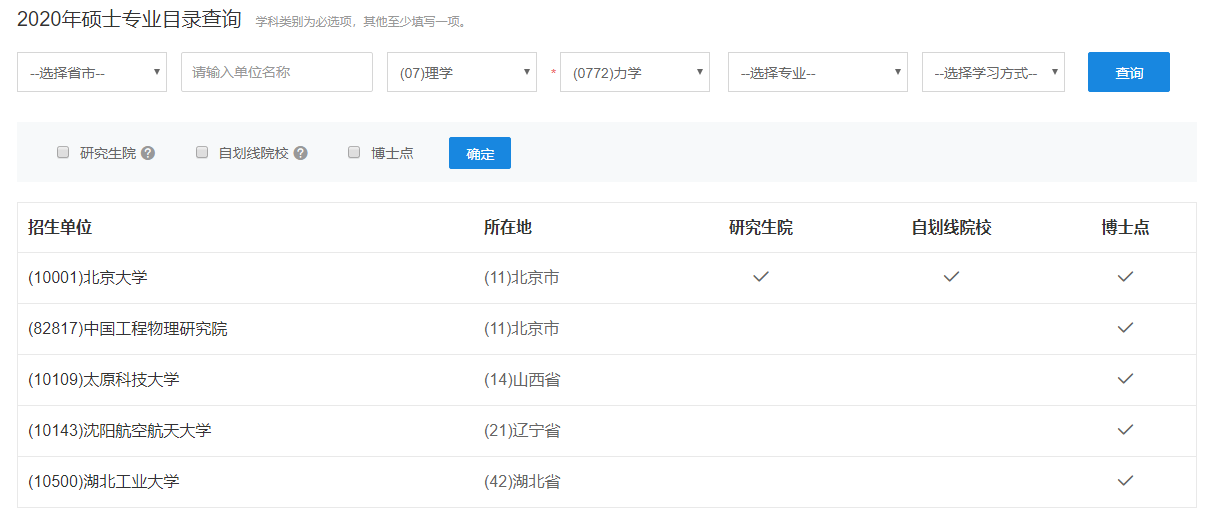Click (10143)沈阳航空航天大学 link
This screenshot has height=521, width=1218.
(120, 430)
